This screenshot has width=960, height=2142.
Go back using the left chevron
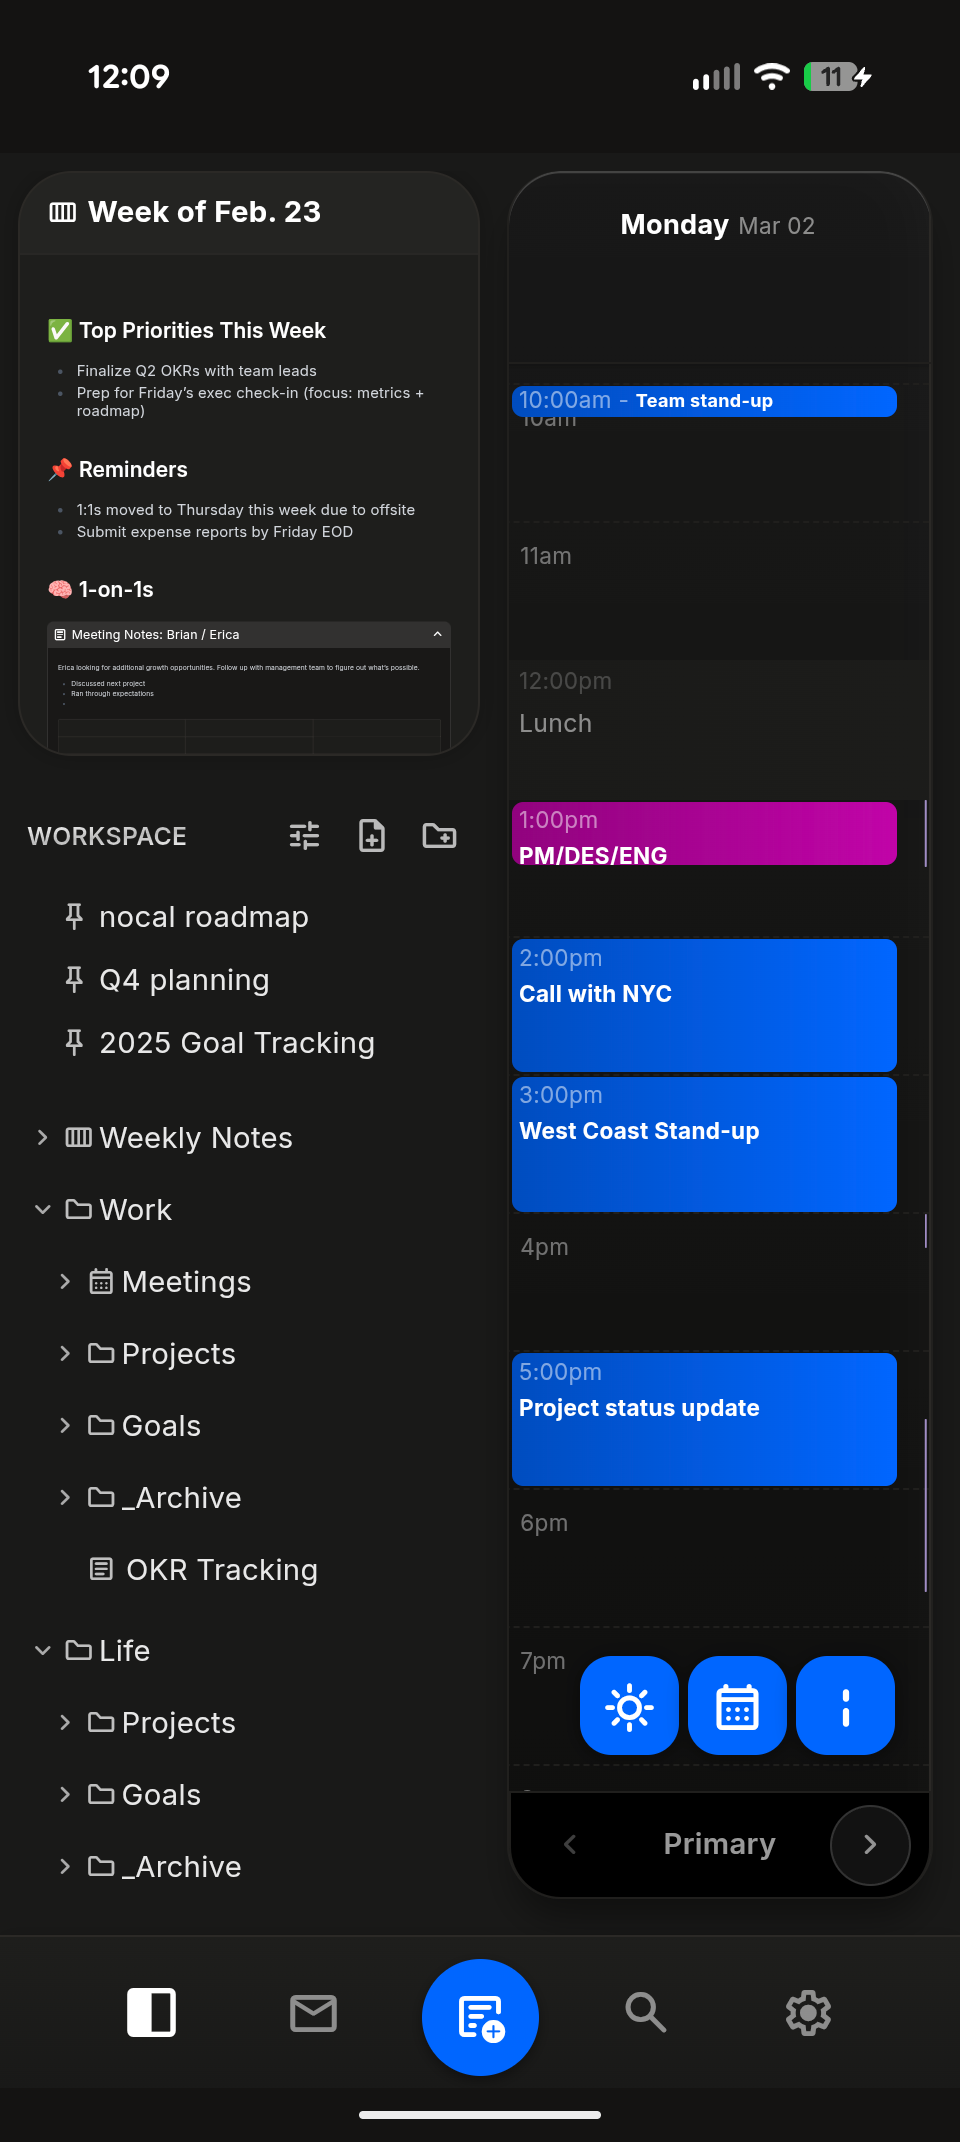[x=570, y=1845]
